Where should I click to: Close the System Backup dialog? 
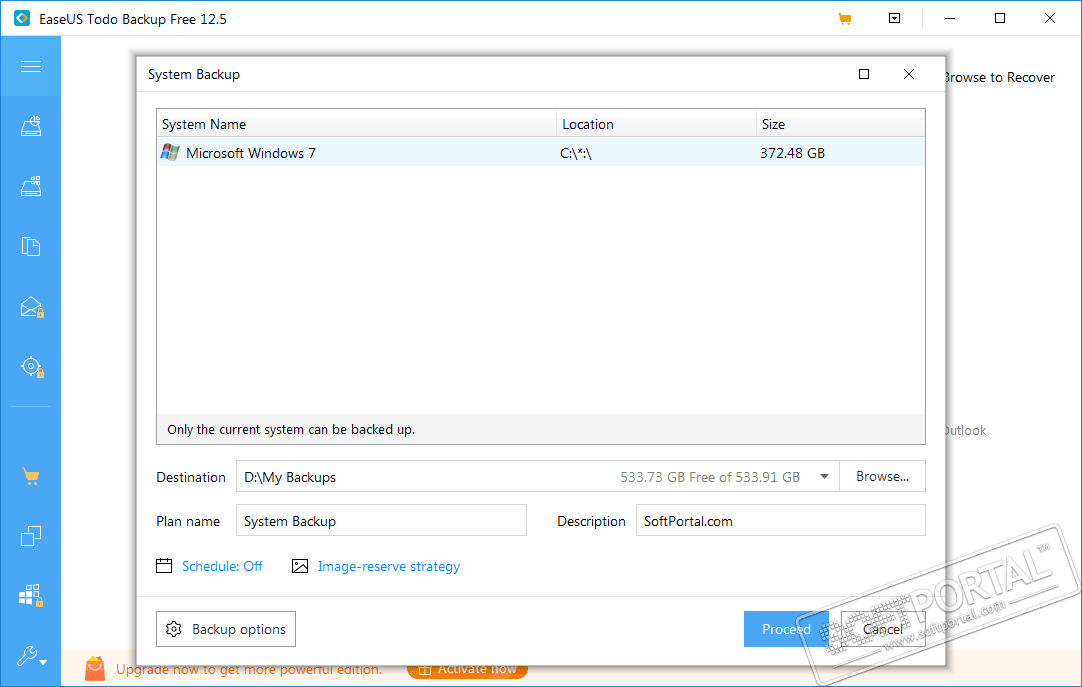pos(909,74)
